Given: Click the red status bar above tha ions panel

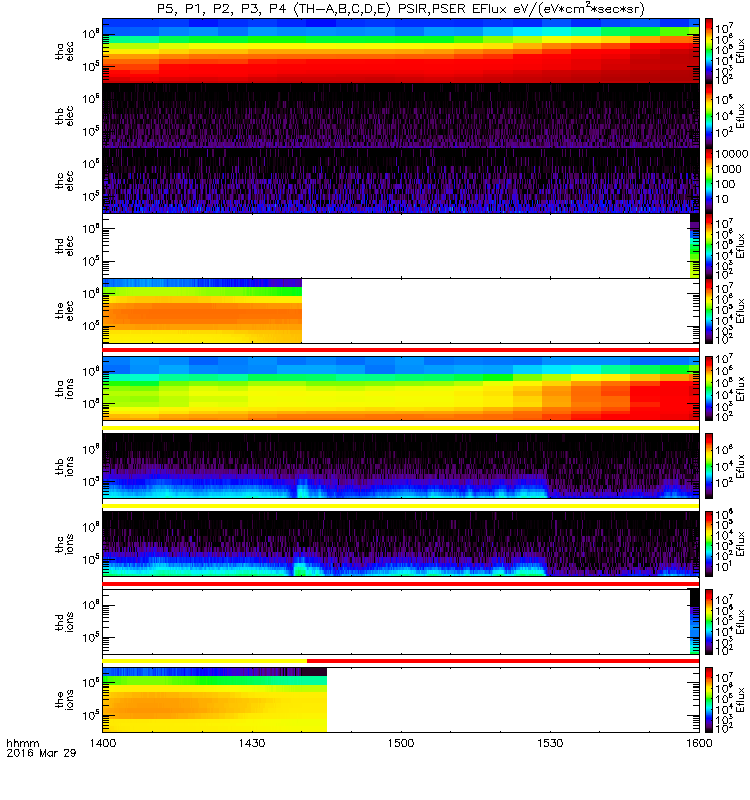Looking at the screenshot, I should coord(401,350).
